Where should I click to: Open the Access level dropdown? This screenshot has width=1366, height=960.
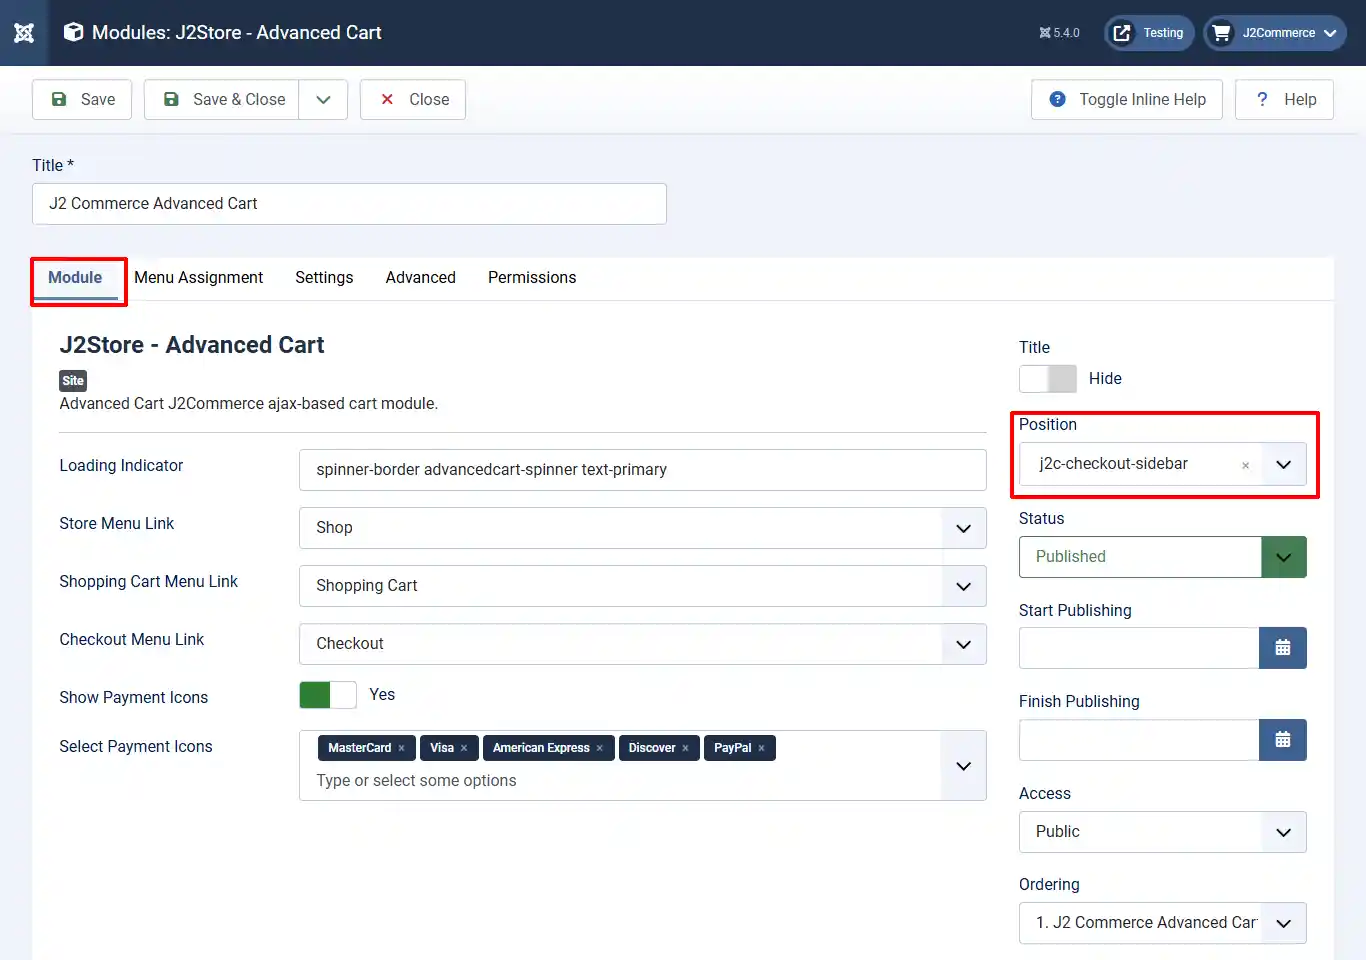pos(1163,832)
